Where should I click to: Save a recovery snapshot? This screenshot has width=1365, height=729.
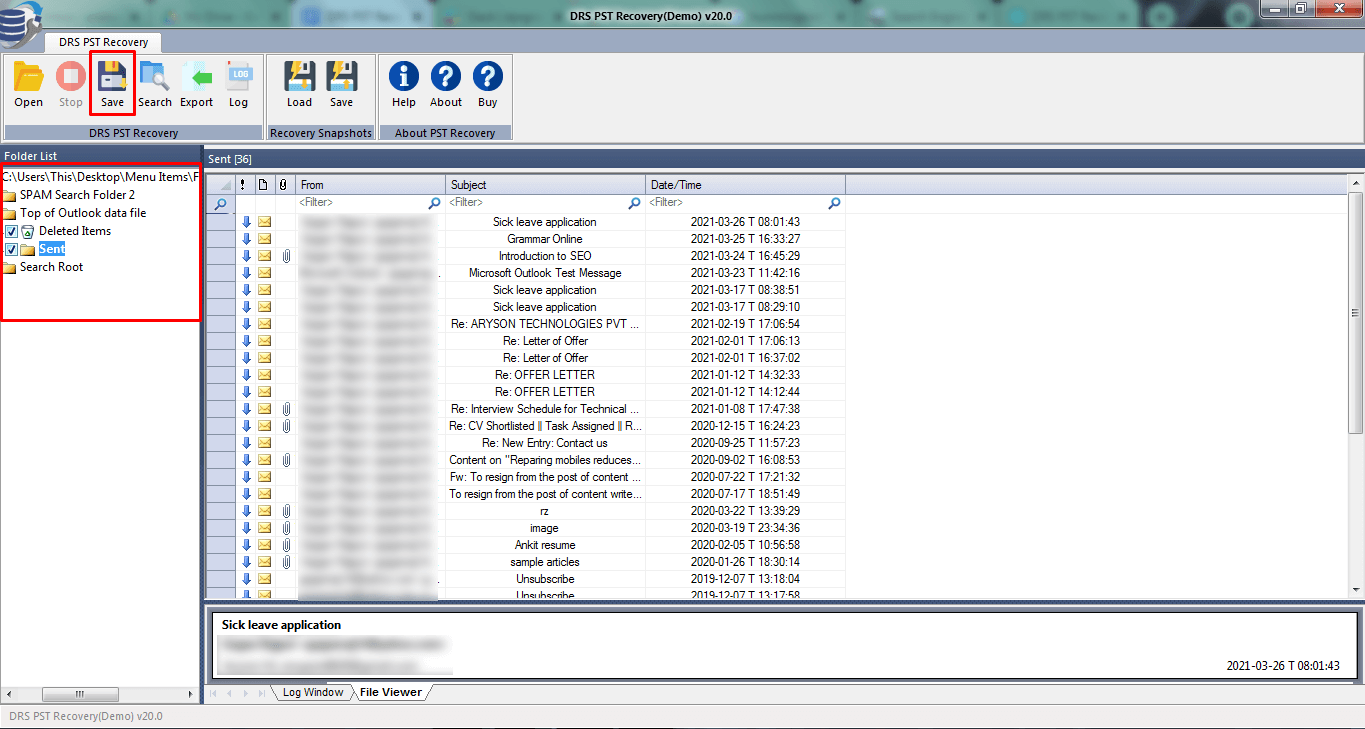pyautogui.click(x=342, y=84)
